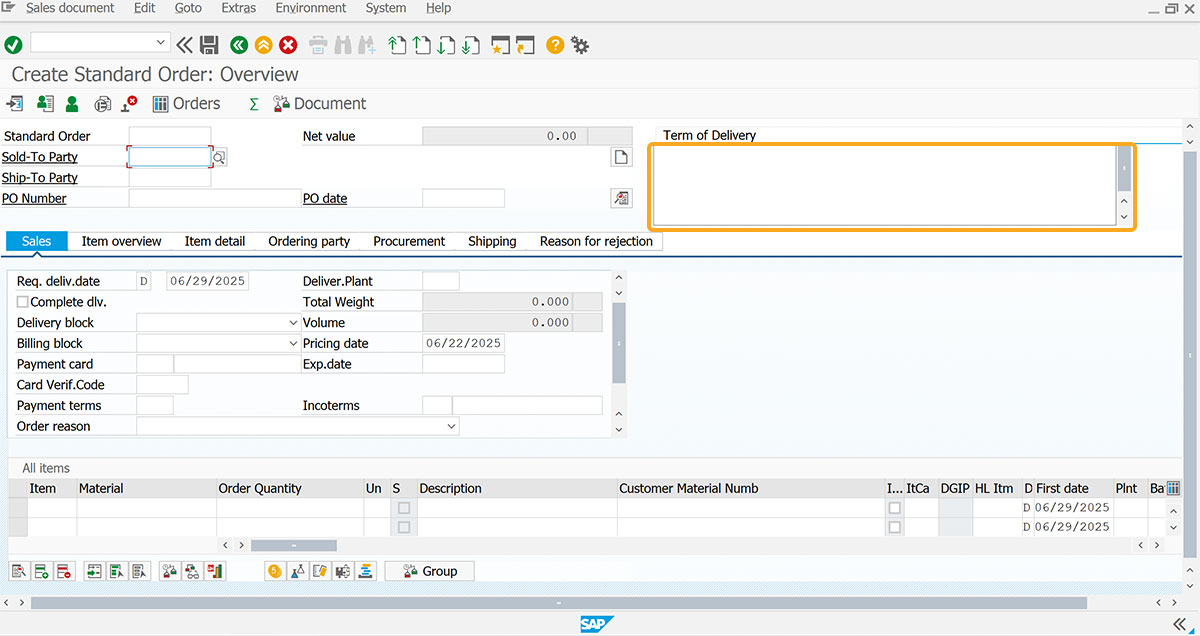Click the items table horizontal scrollbar
The image size is (1200, 636).
[x=293, y=545]
